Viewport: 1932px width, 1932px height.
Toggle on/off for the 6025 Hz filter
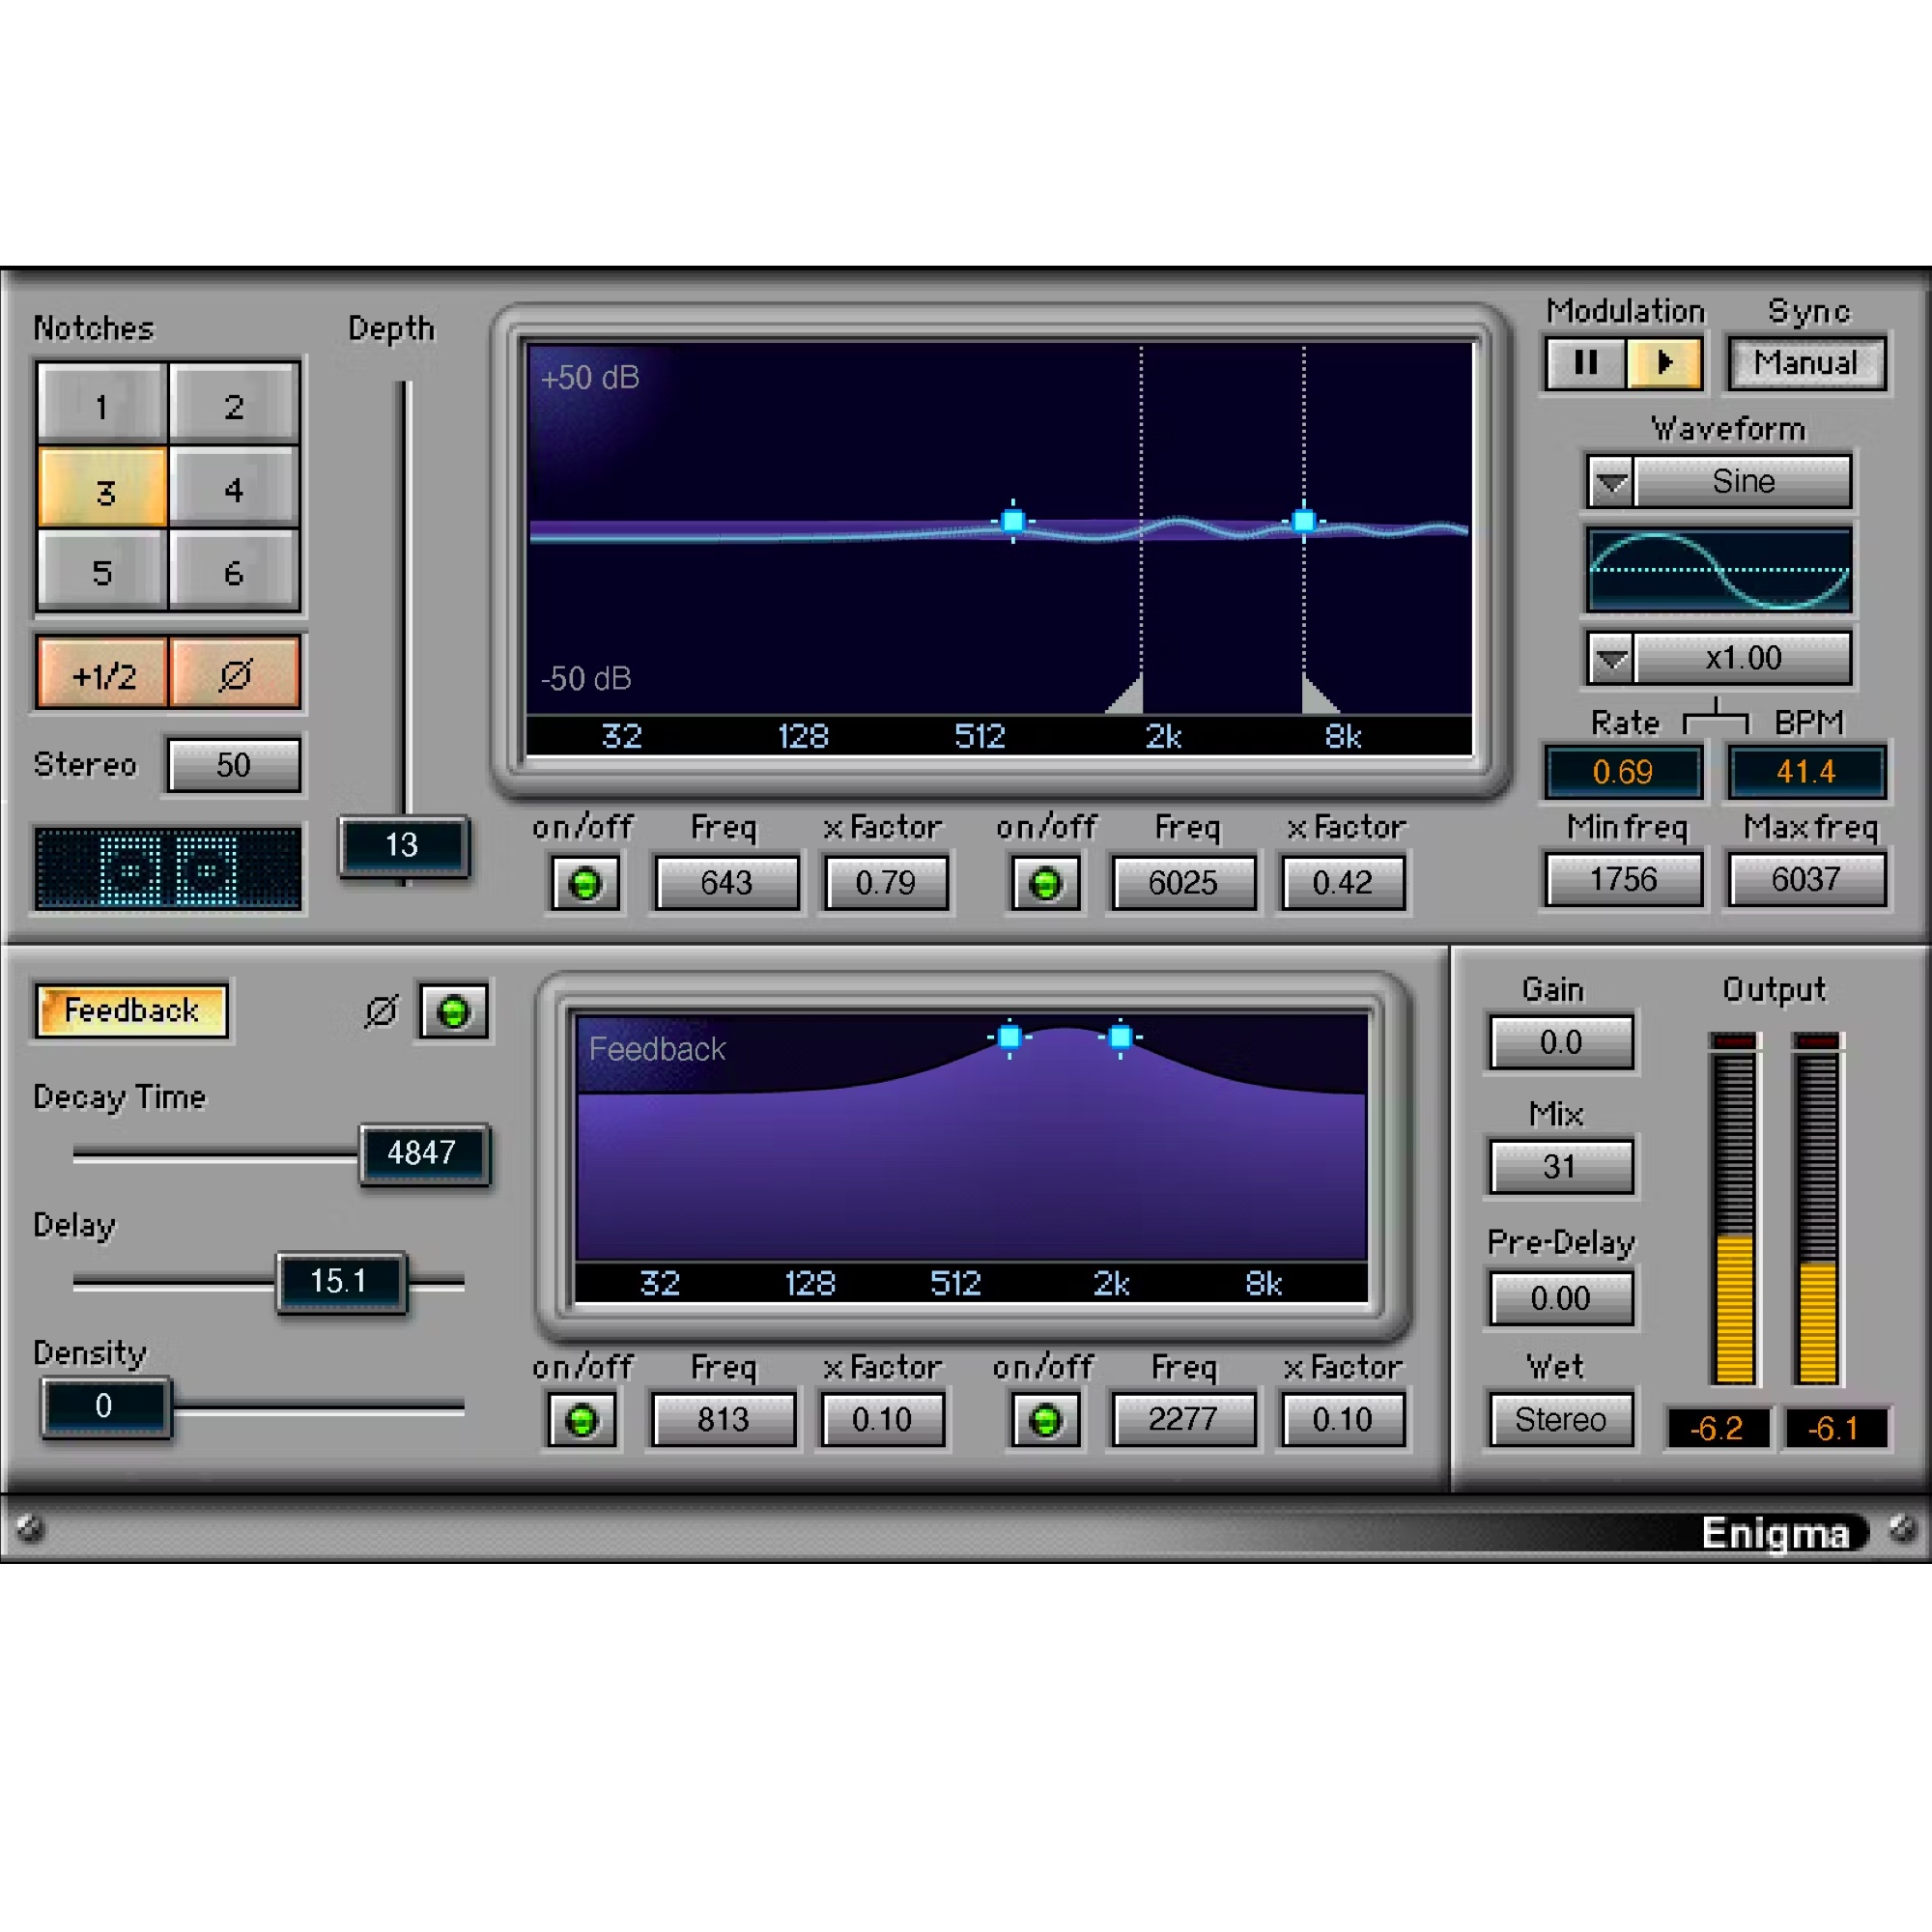point(1044,882)
